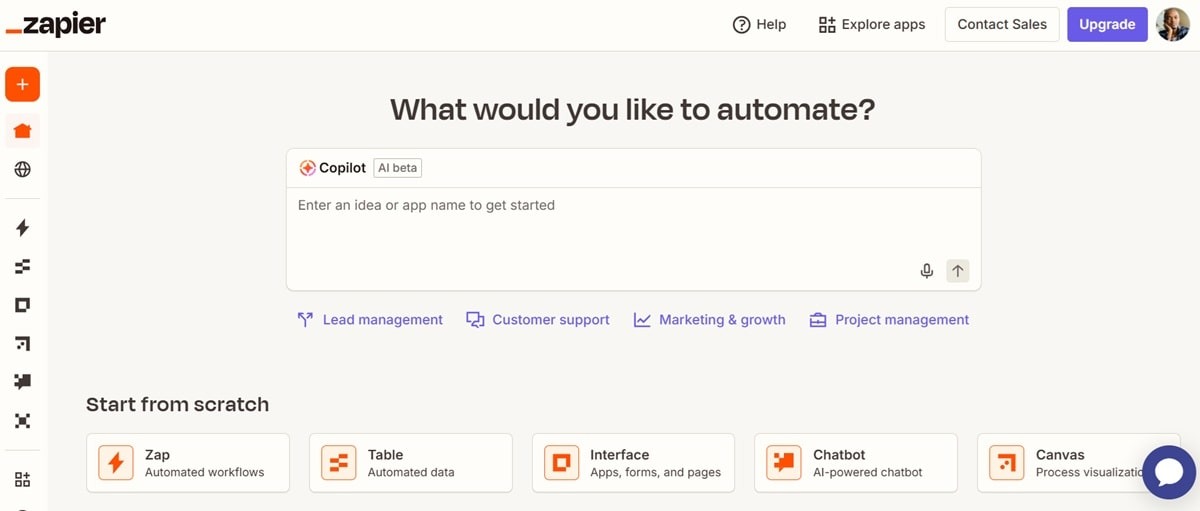This screenshot has width=1200, height=511.
Task: Select the Customer support suggestion
Action: click(x=538, y=320)
